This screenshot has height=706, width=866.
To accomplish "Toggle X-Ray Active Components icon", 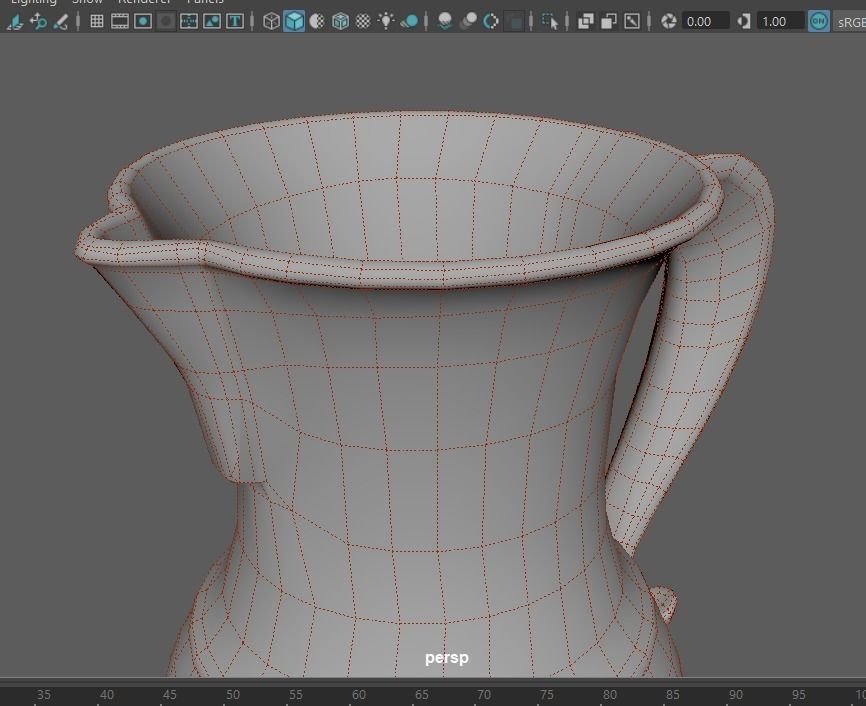I will point(609,22).
